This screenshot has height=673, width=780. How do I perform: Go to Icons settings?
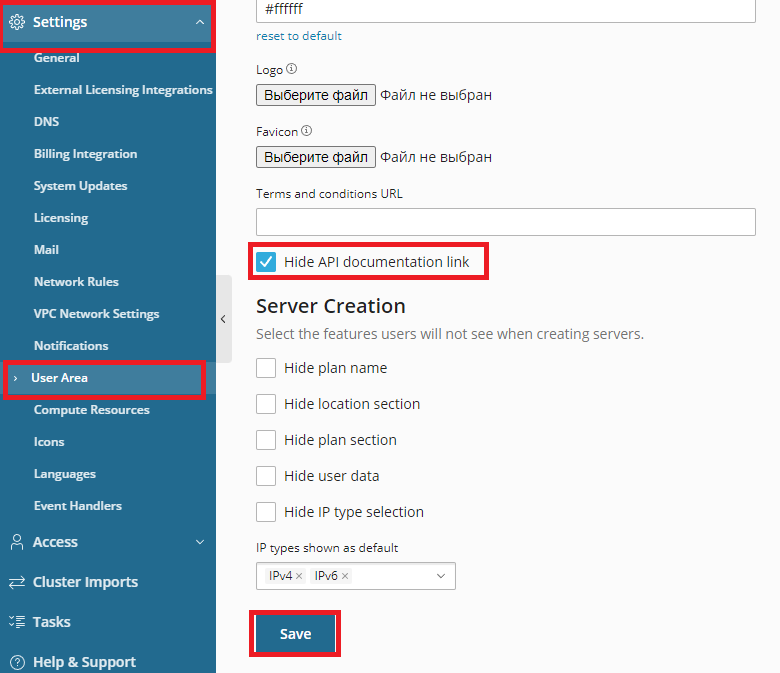tap(49, 442)
